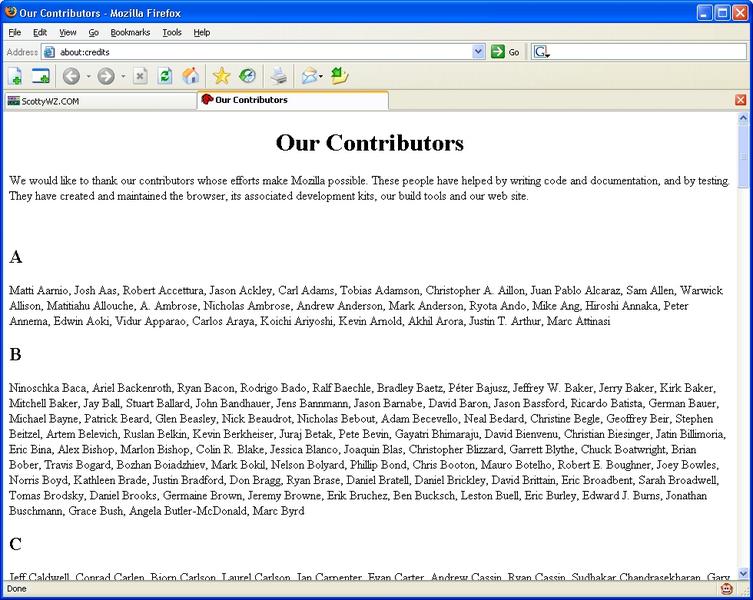Screen dimensions: 753x600
Task: Open Bookmarks with the star icon
Action: click(x=221, y=76)
